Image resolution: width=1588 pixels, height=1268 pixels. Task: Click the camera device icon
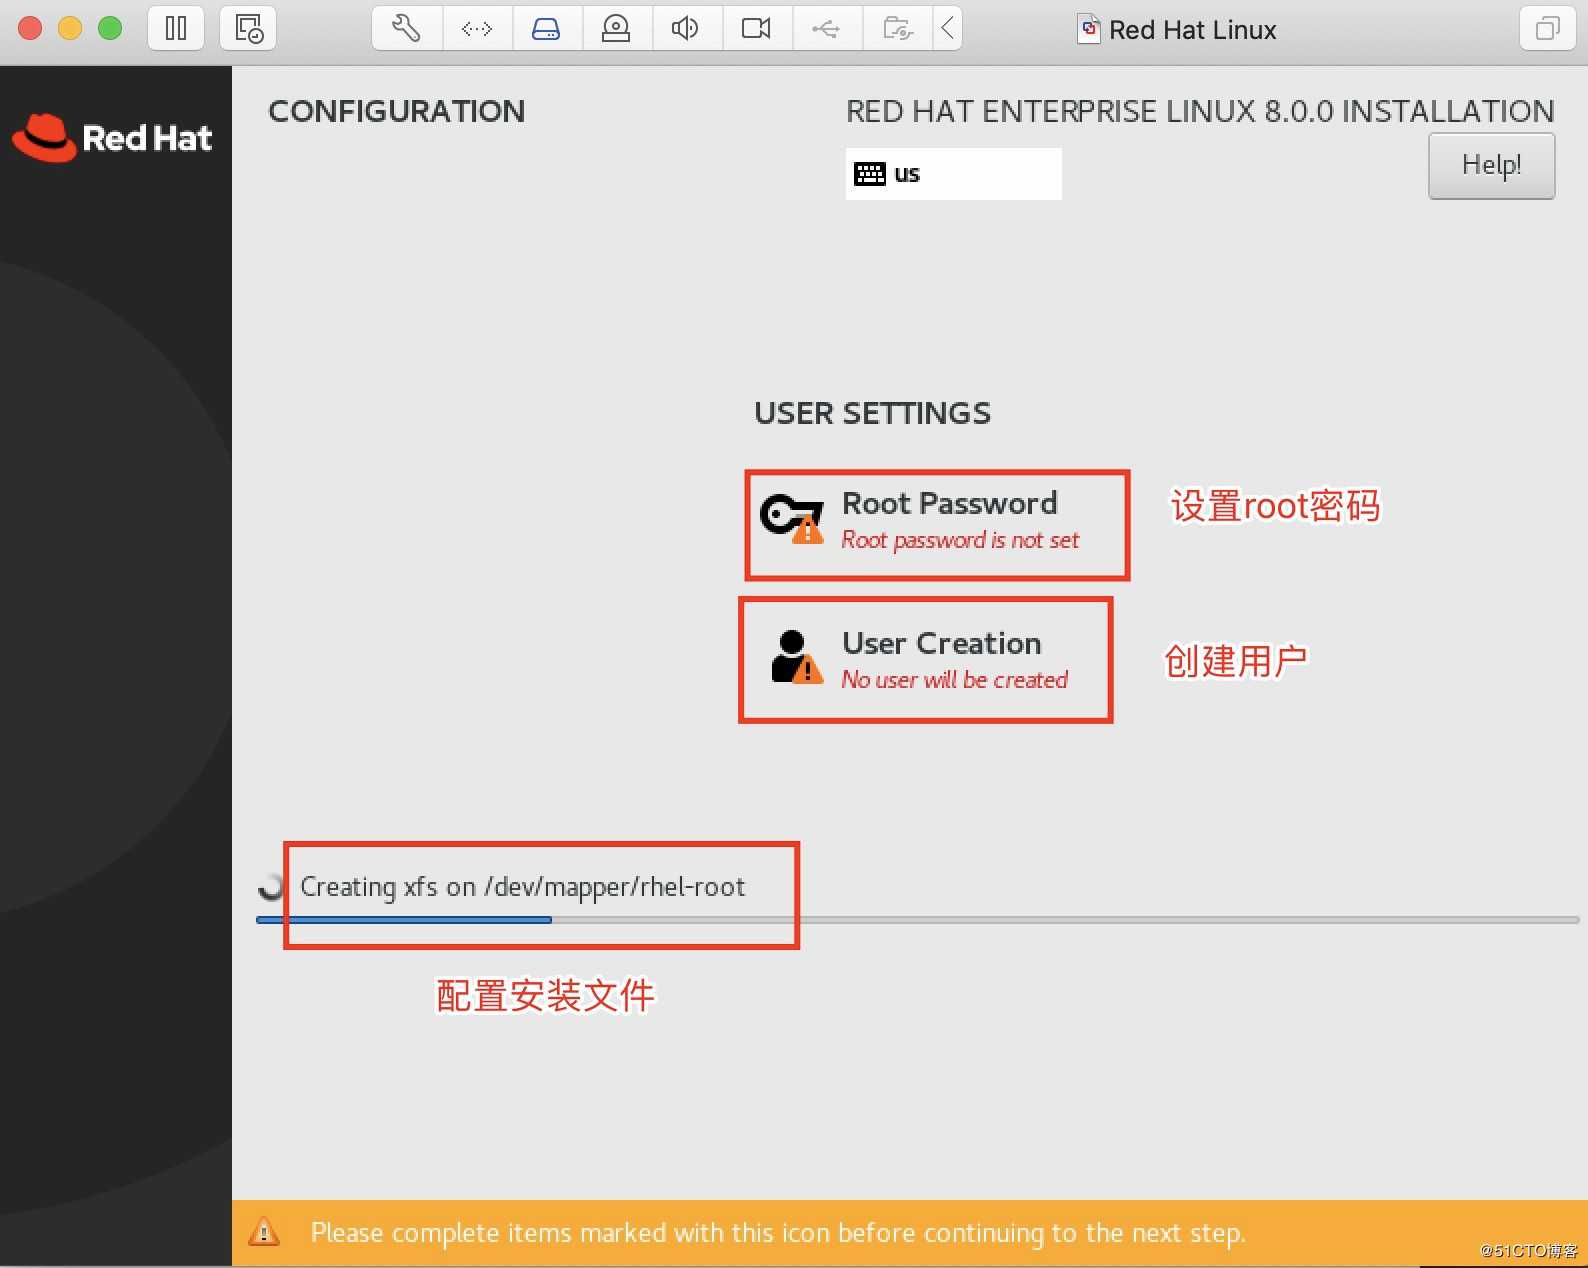coord(756,29)
